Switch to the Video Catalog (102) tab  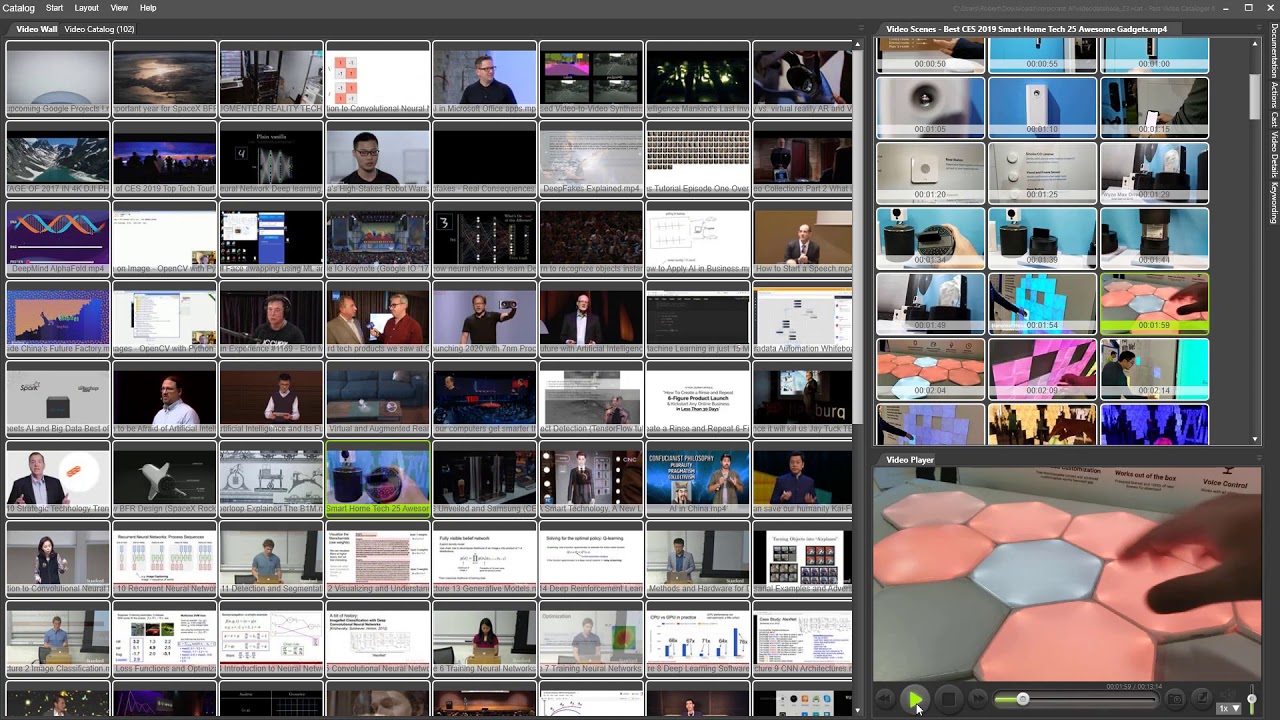(x=99, y=29)
